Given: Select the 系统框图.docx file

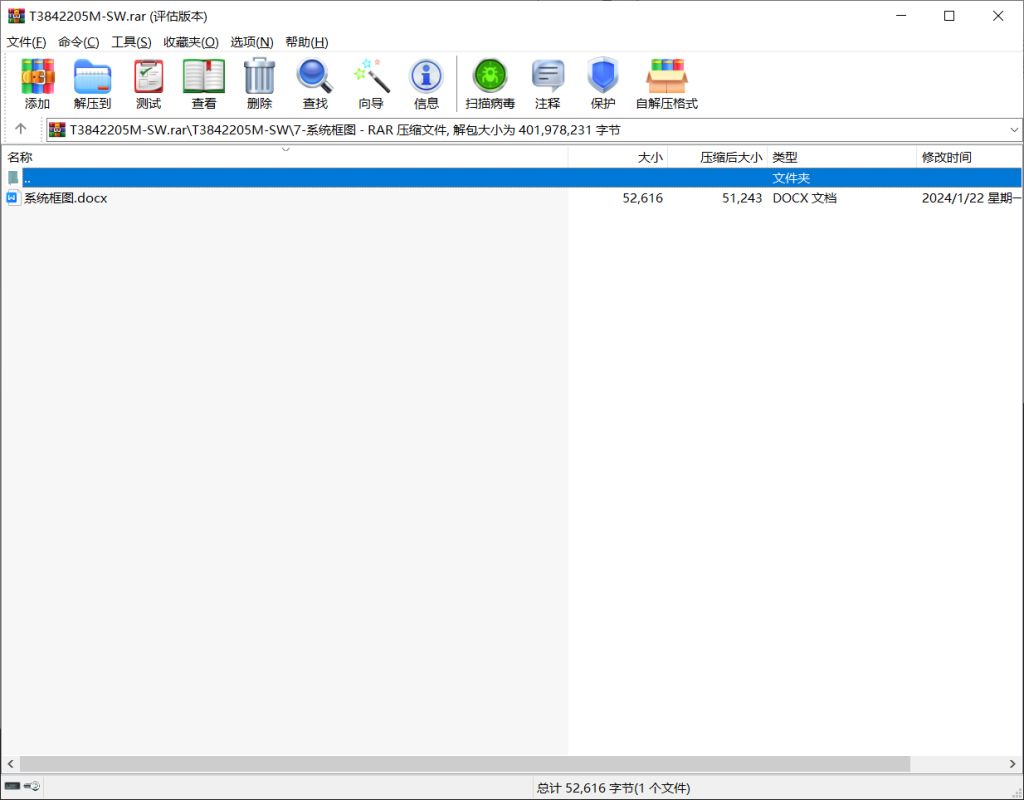Looking at the screenshot, I should click(65, 198).
